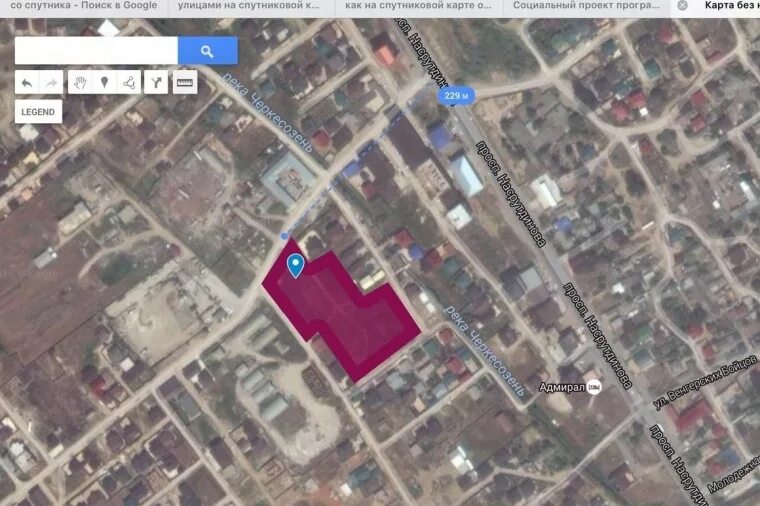
Task: Open the LEGEND panel
Action: click(38, 112)
